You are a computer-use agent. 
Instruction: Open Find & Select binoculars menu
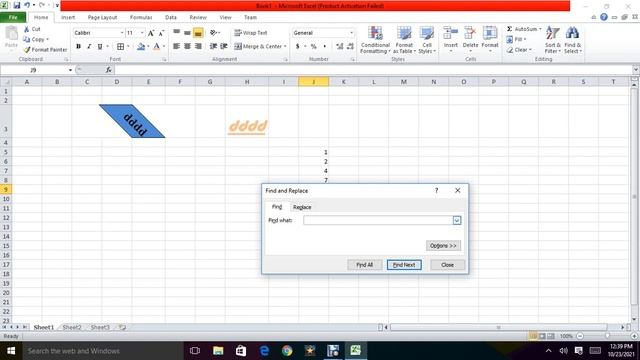pyautogui.click(x=573, y=40)
